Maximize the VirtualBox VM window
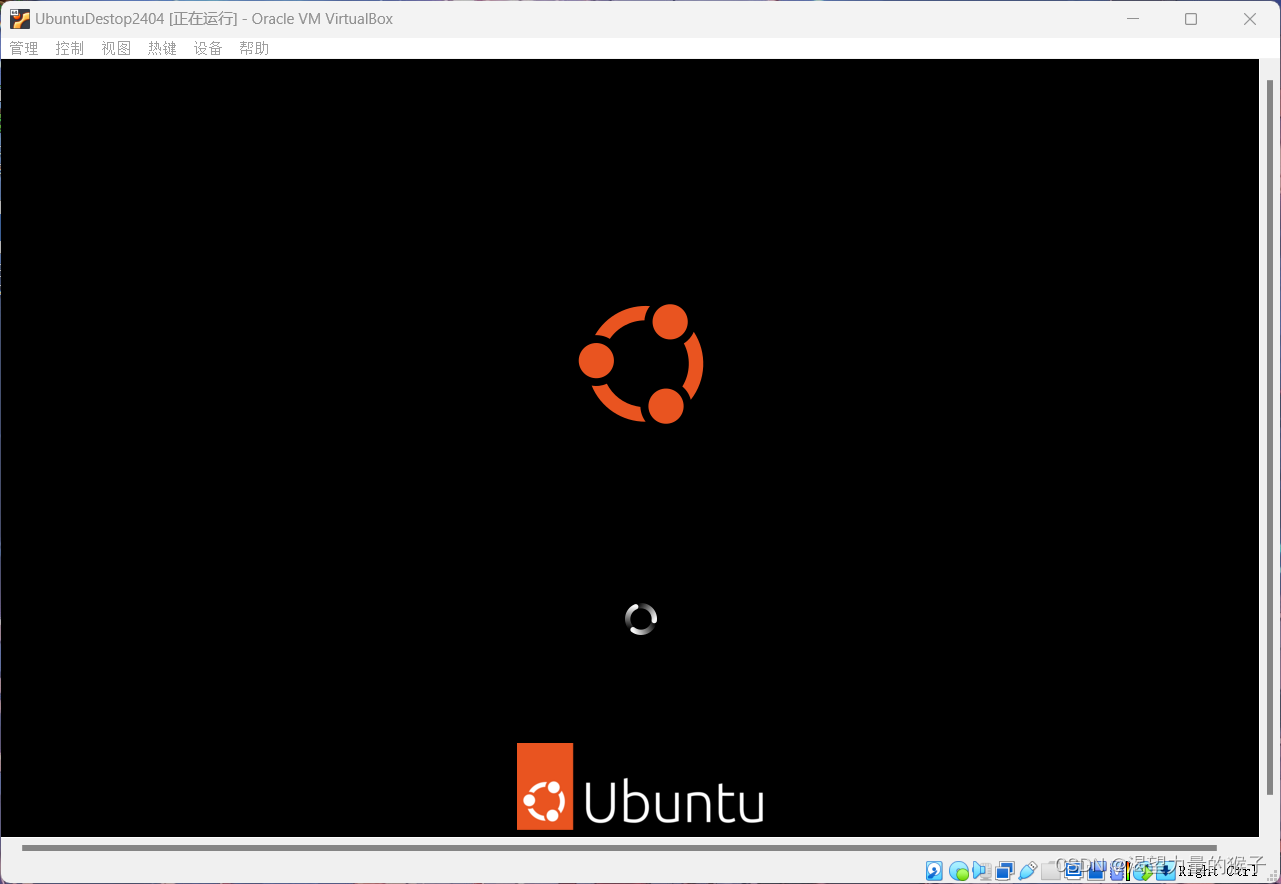The width and height of the screenshot is (1281, 884). [1191, 19]
